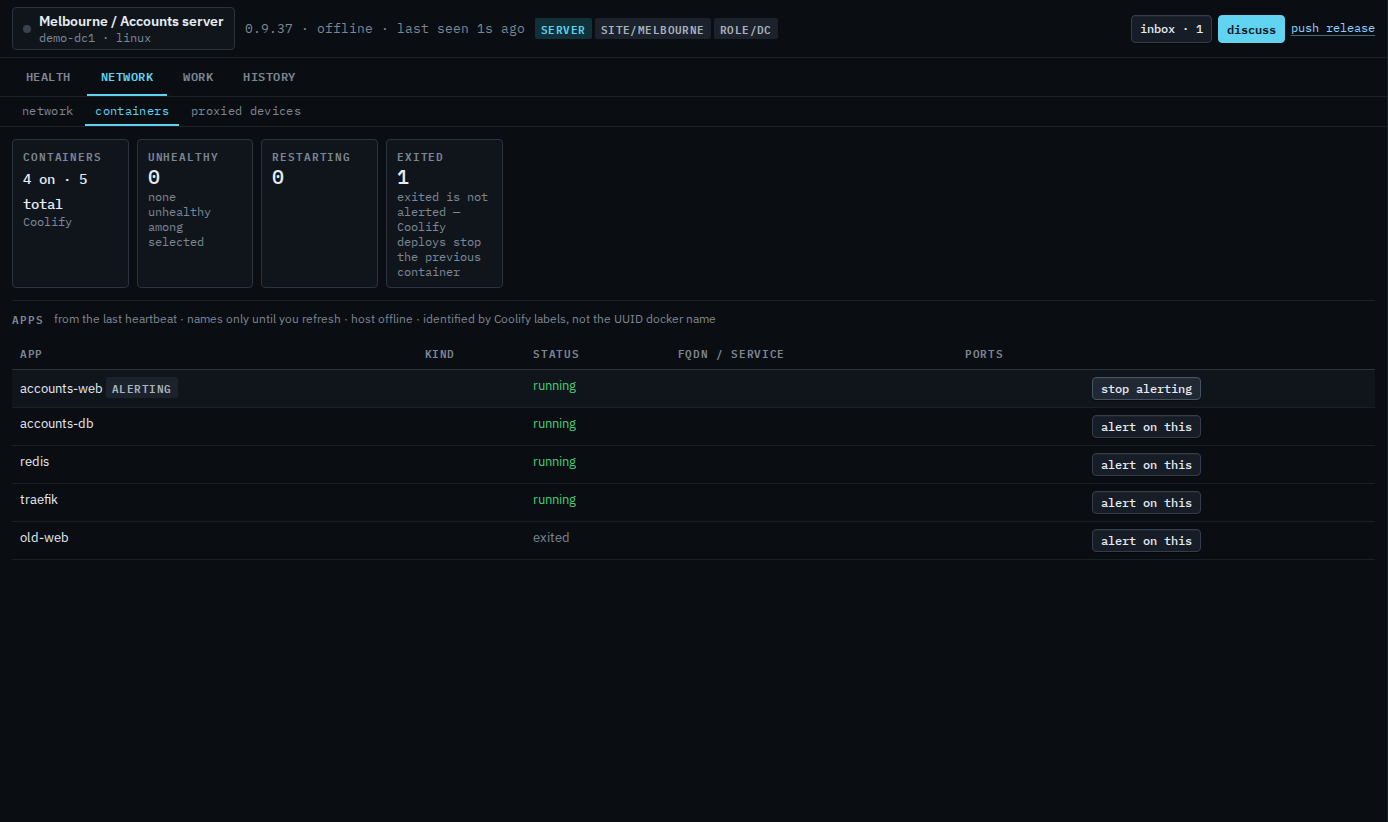Viewport: 1388px width, 822px height.
Task: Select the containers sub-tab
Action: [132, 111]
